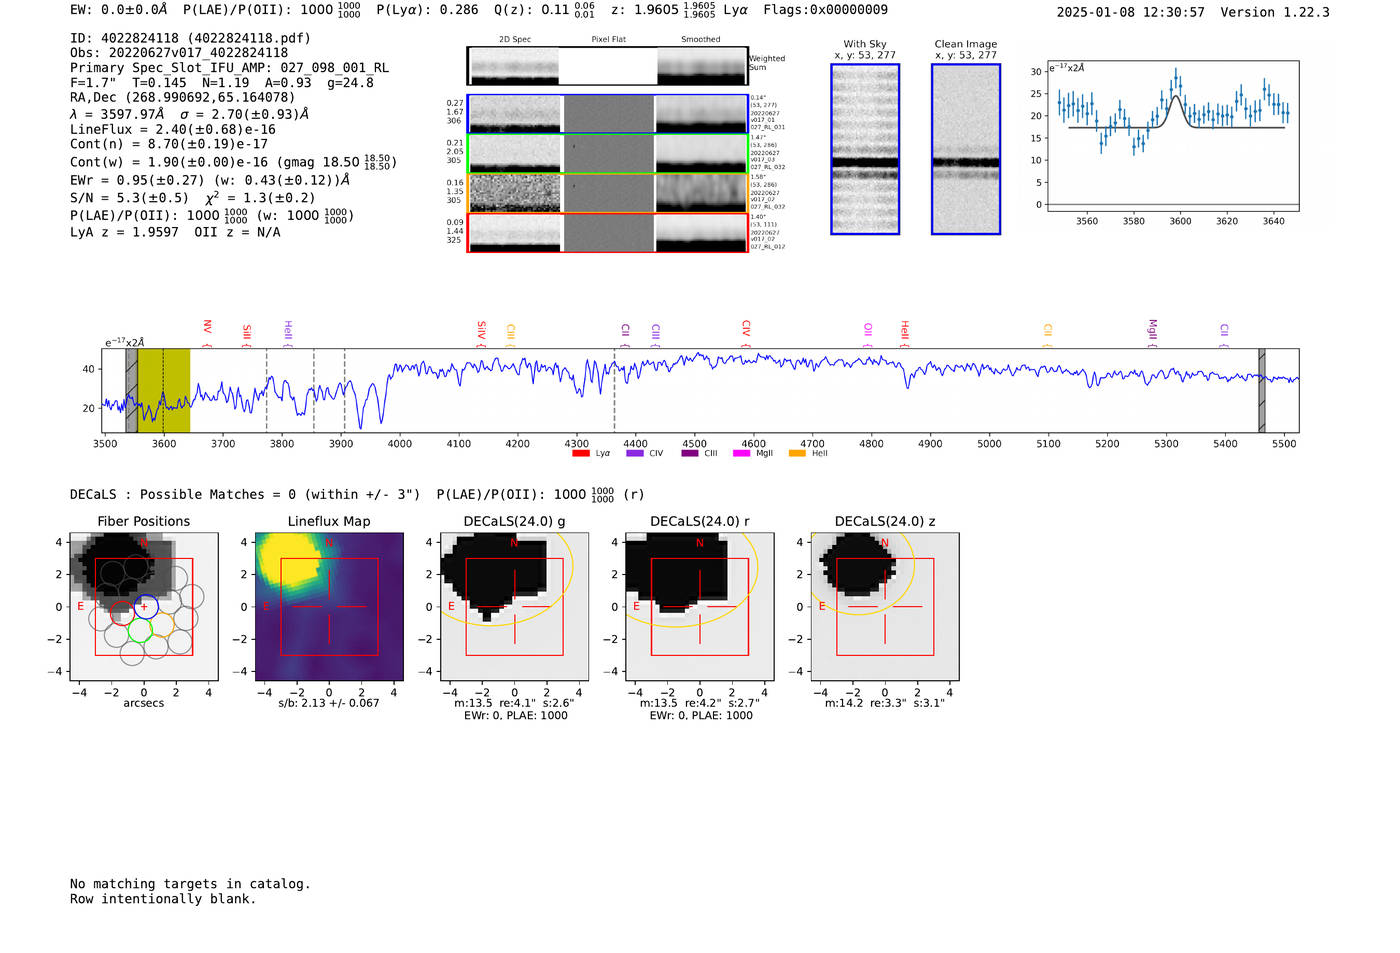Click the SiIV line marker above spectrum

pos(481,333)
